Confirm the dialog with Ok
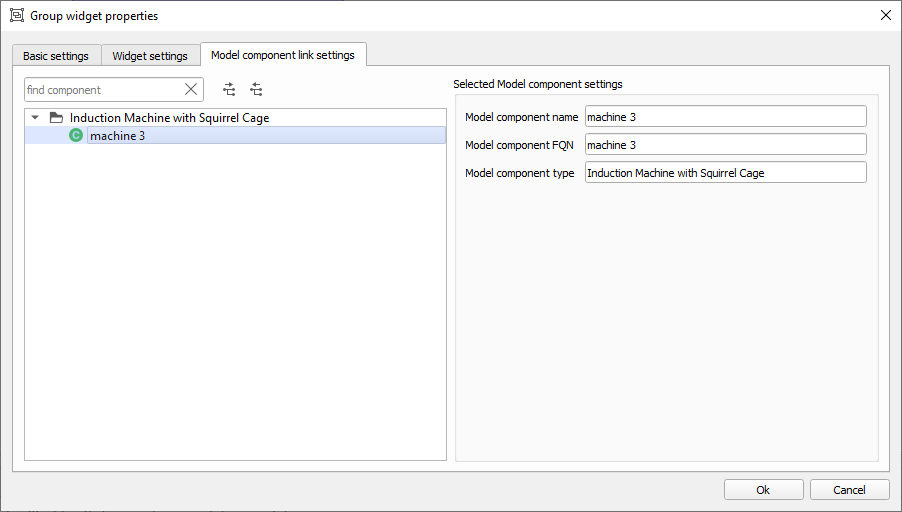902x512 pixels. pos(763,490)
